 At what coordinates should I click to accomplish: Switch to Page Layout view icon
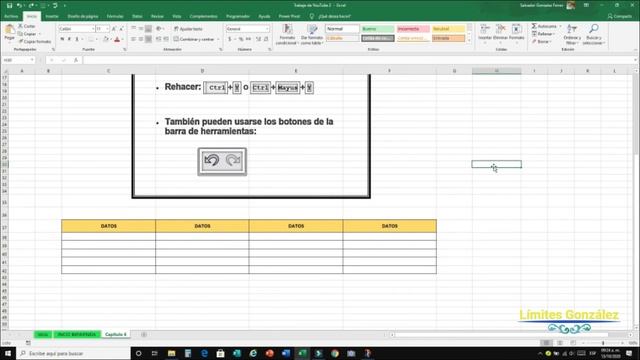pos(560,343)
